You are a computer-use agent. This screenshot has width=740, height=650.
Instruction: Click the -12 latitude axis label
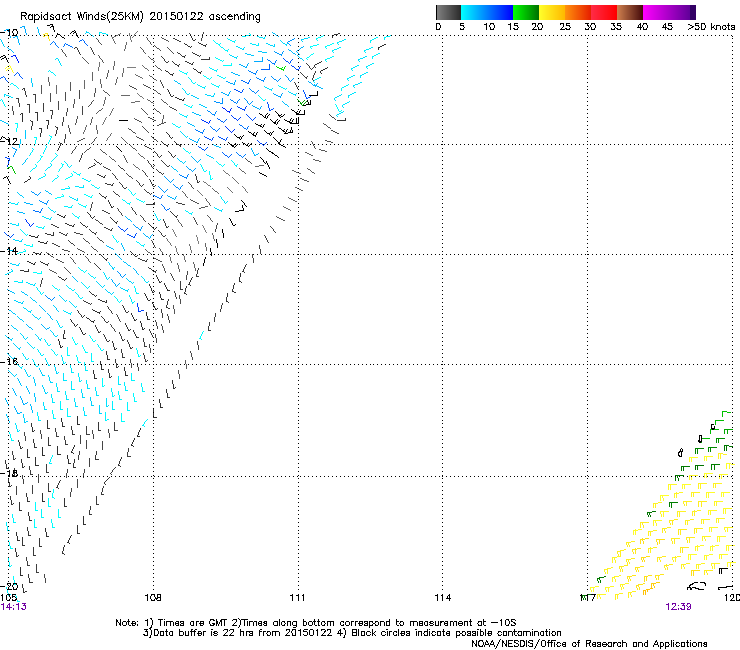(x=9, y=142)
